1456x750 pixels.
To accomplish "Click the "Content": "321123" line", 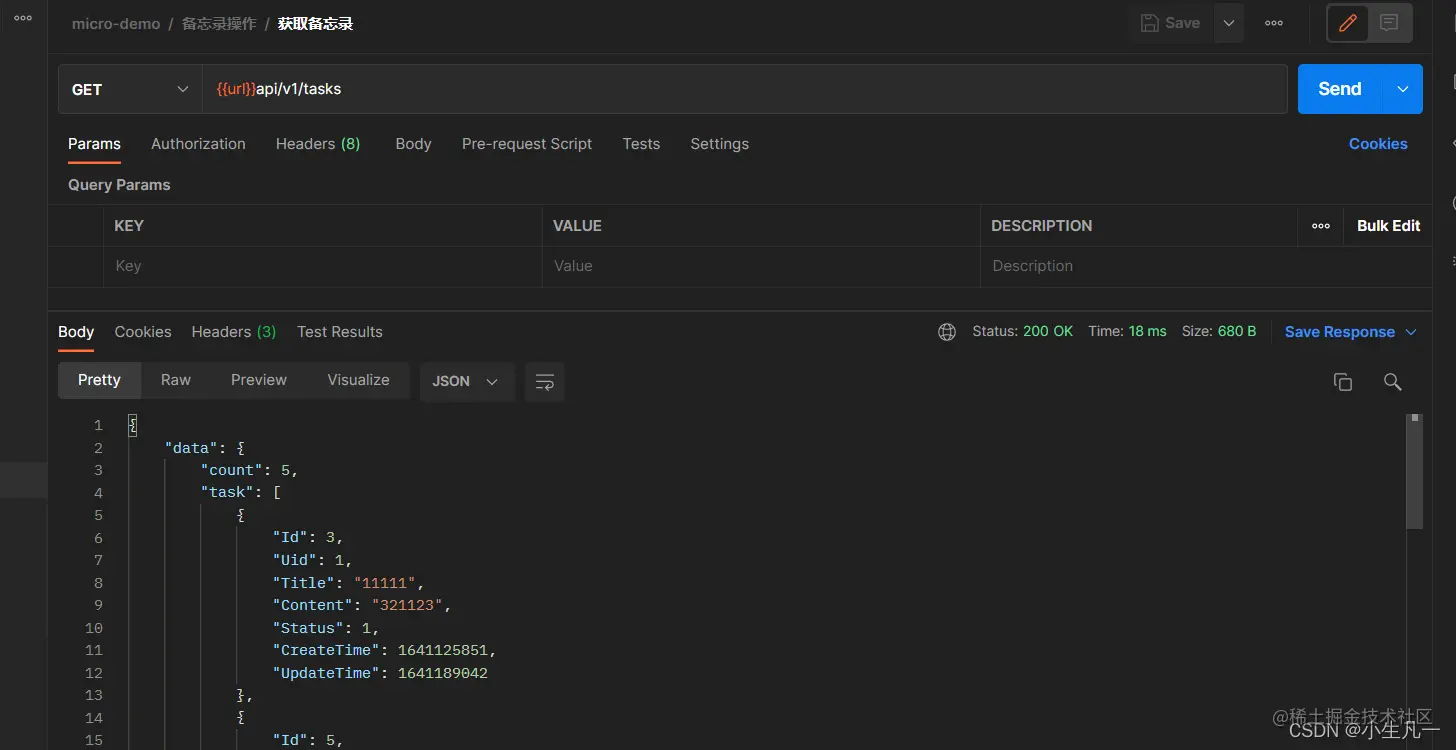I will pos(362,605).
